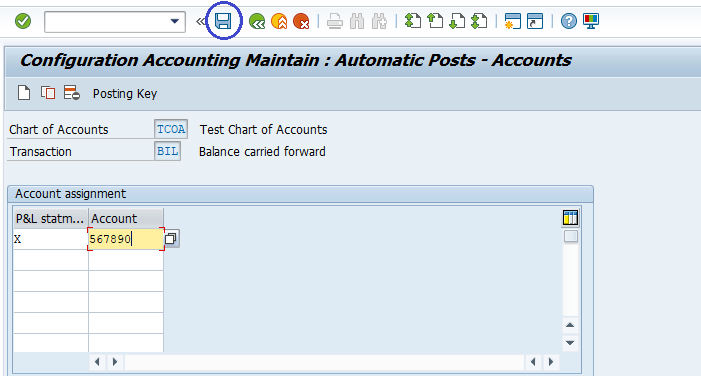Toggle the table select-all box

tap(570, 236)
